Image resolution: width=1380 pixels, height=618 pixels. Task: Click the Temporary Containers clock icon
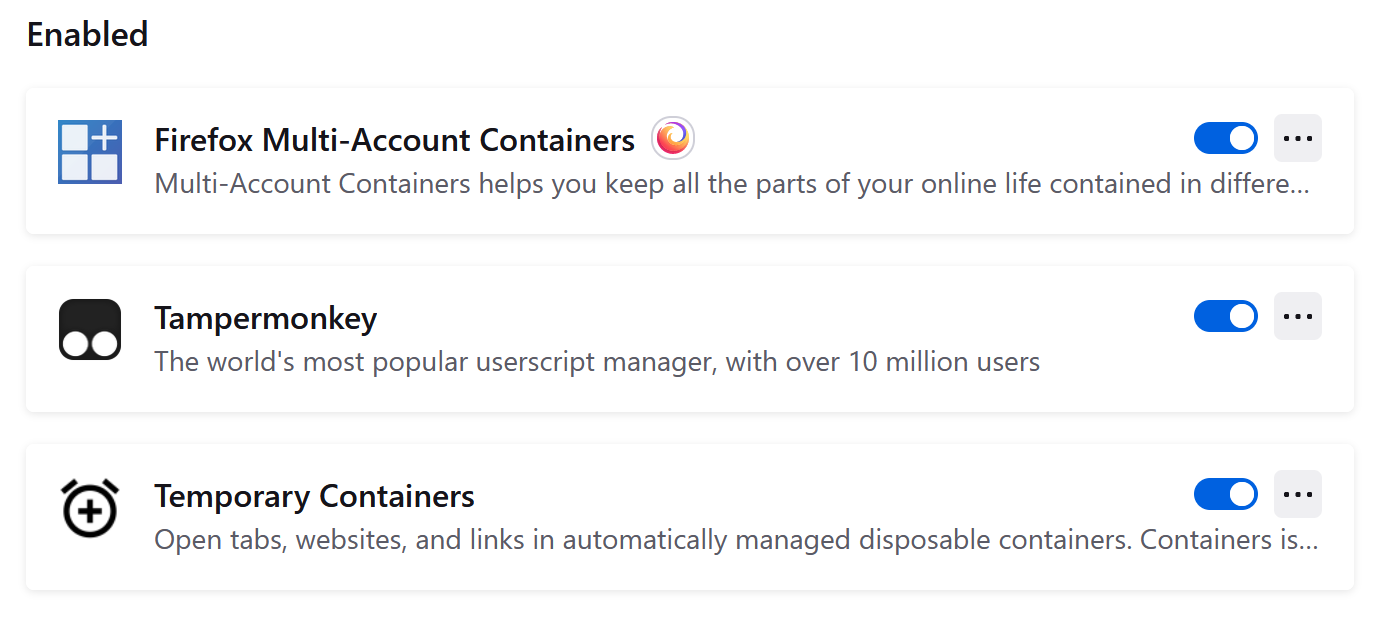[90, 508]
